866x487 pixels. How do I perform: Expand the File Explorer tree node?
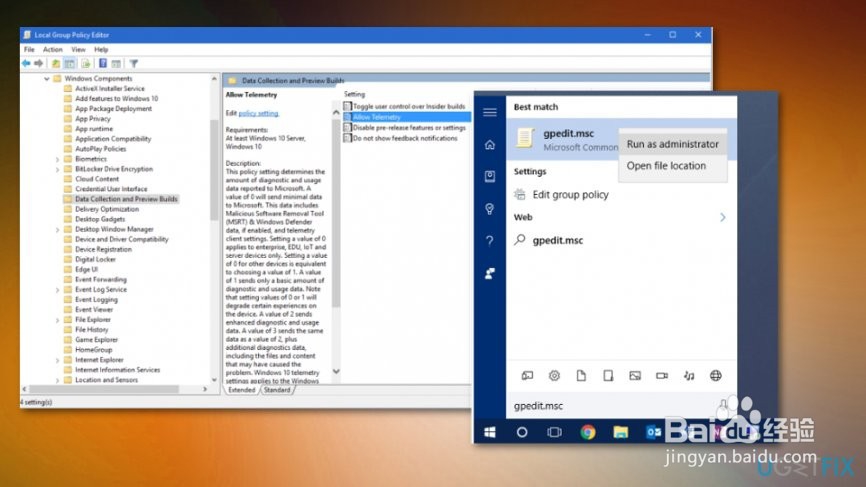coord(57,320)
